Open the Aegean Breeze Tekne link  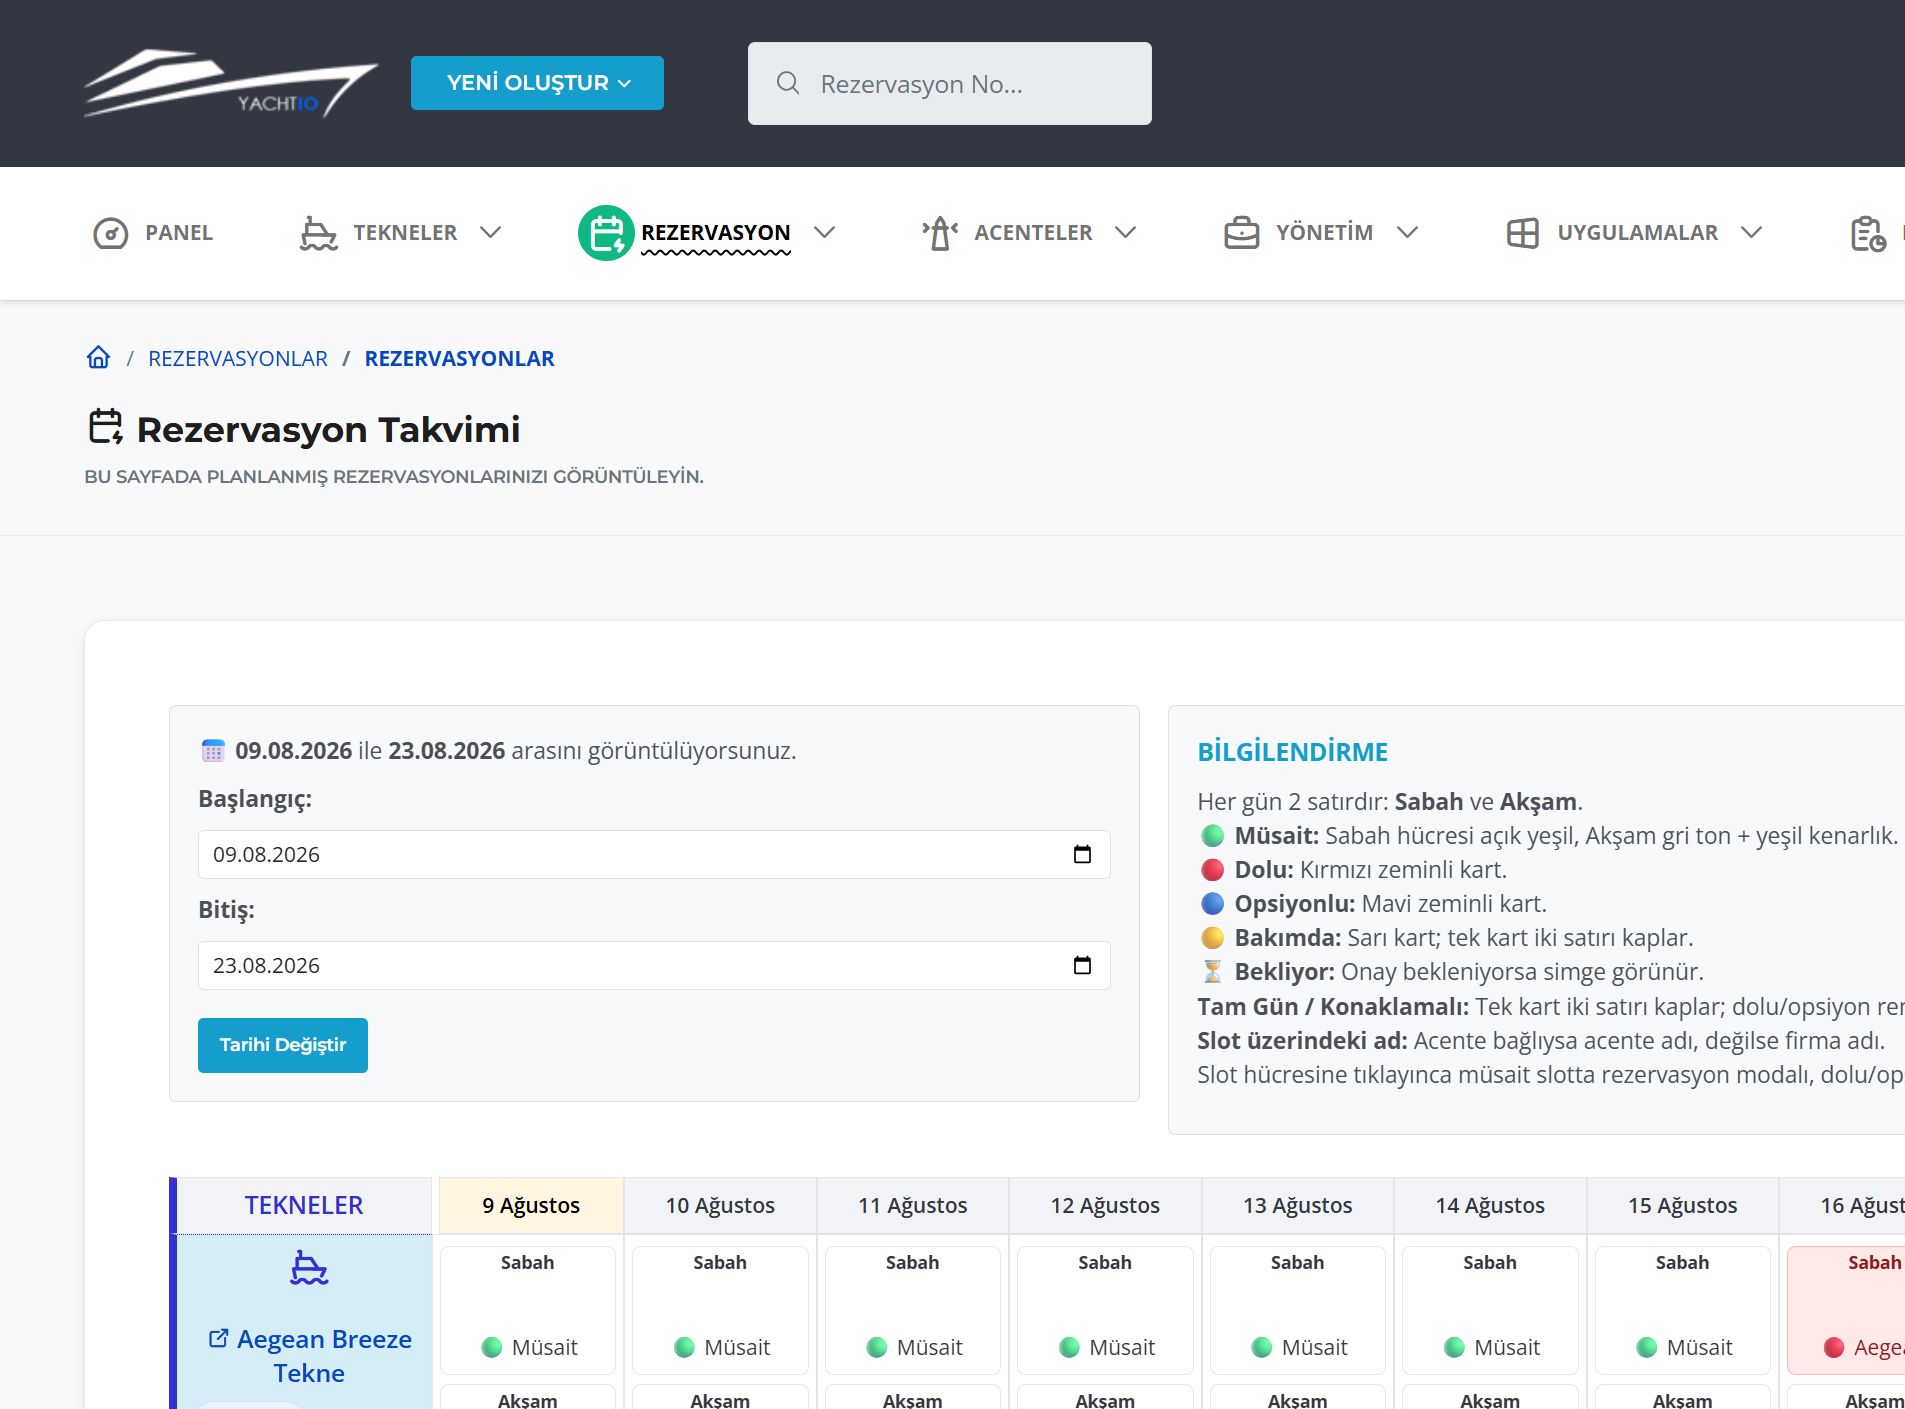[324, 1356]
